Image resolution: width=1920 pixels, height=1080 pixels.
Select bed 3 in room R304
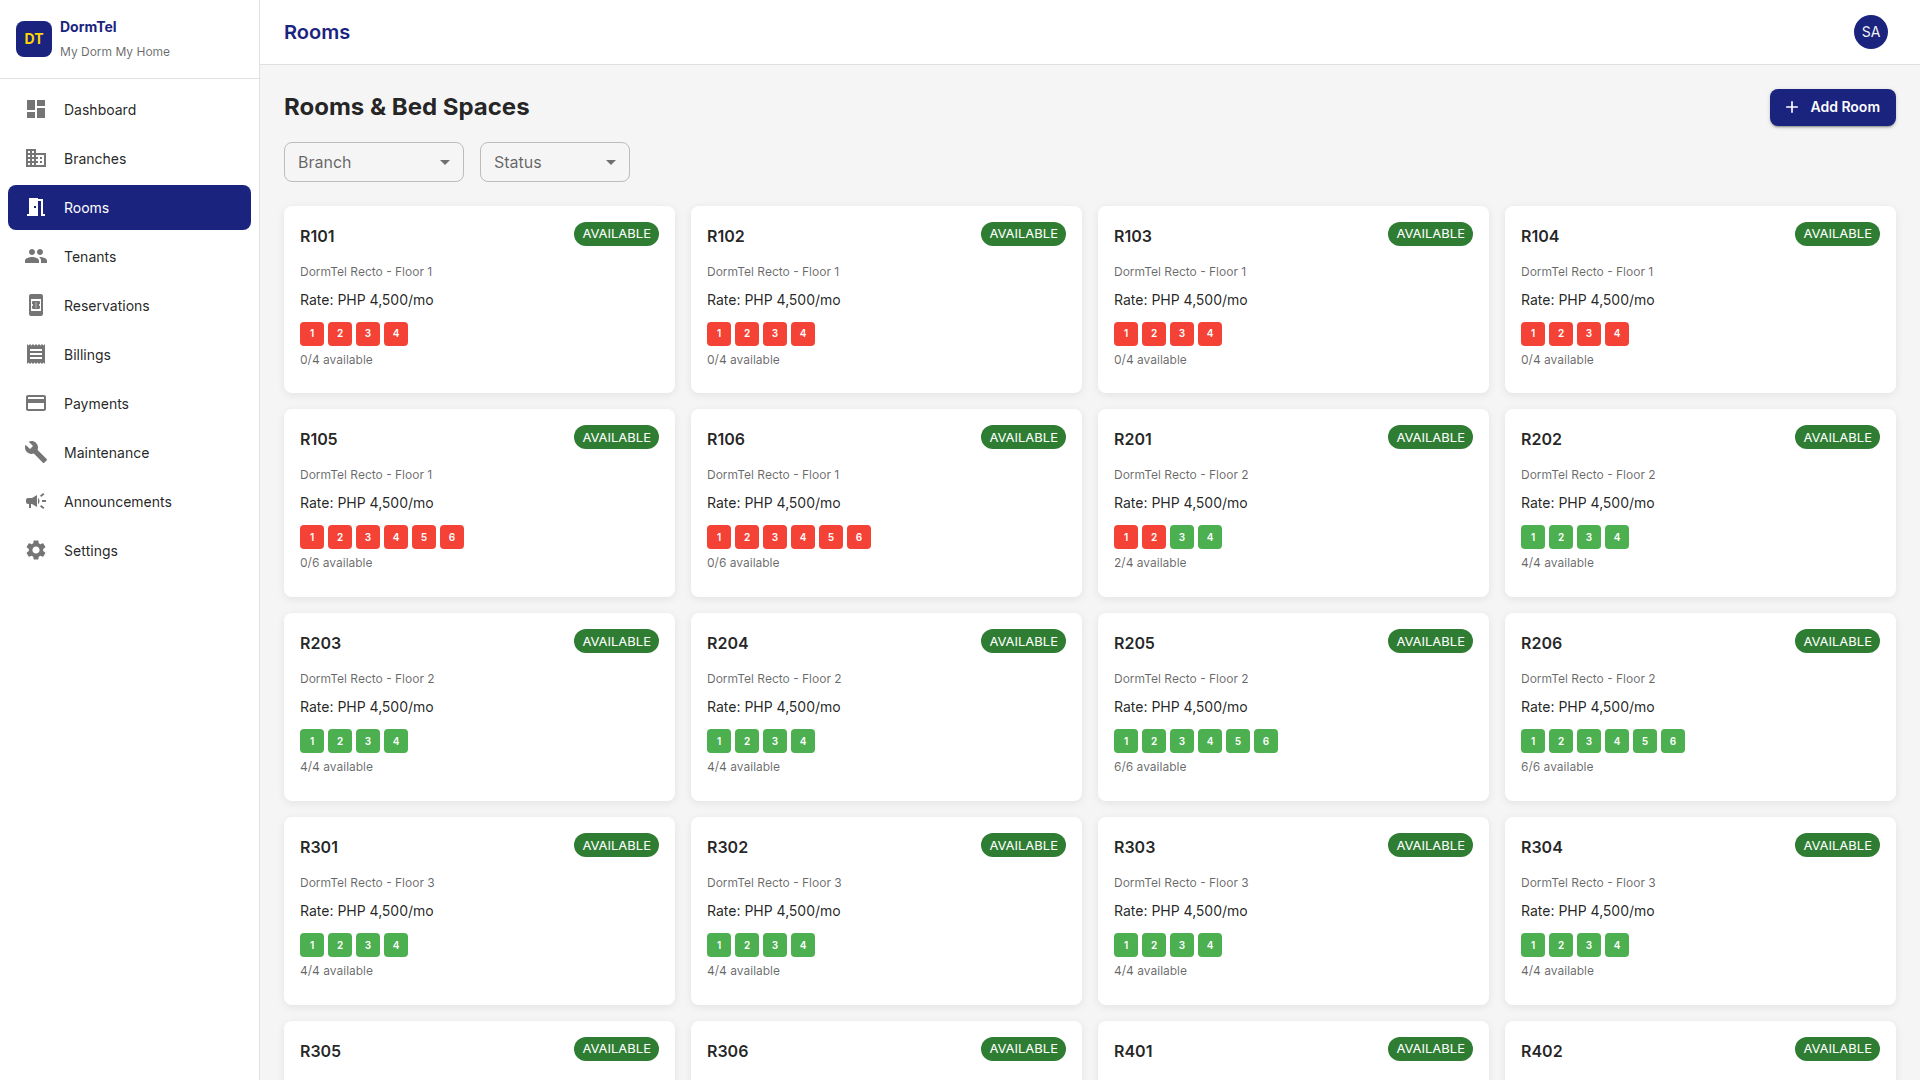[x=1589, y=945]
